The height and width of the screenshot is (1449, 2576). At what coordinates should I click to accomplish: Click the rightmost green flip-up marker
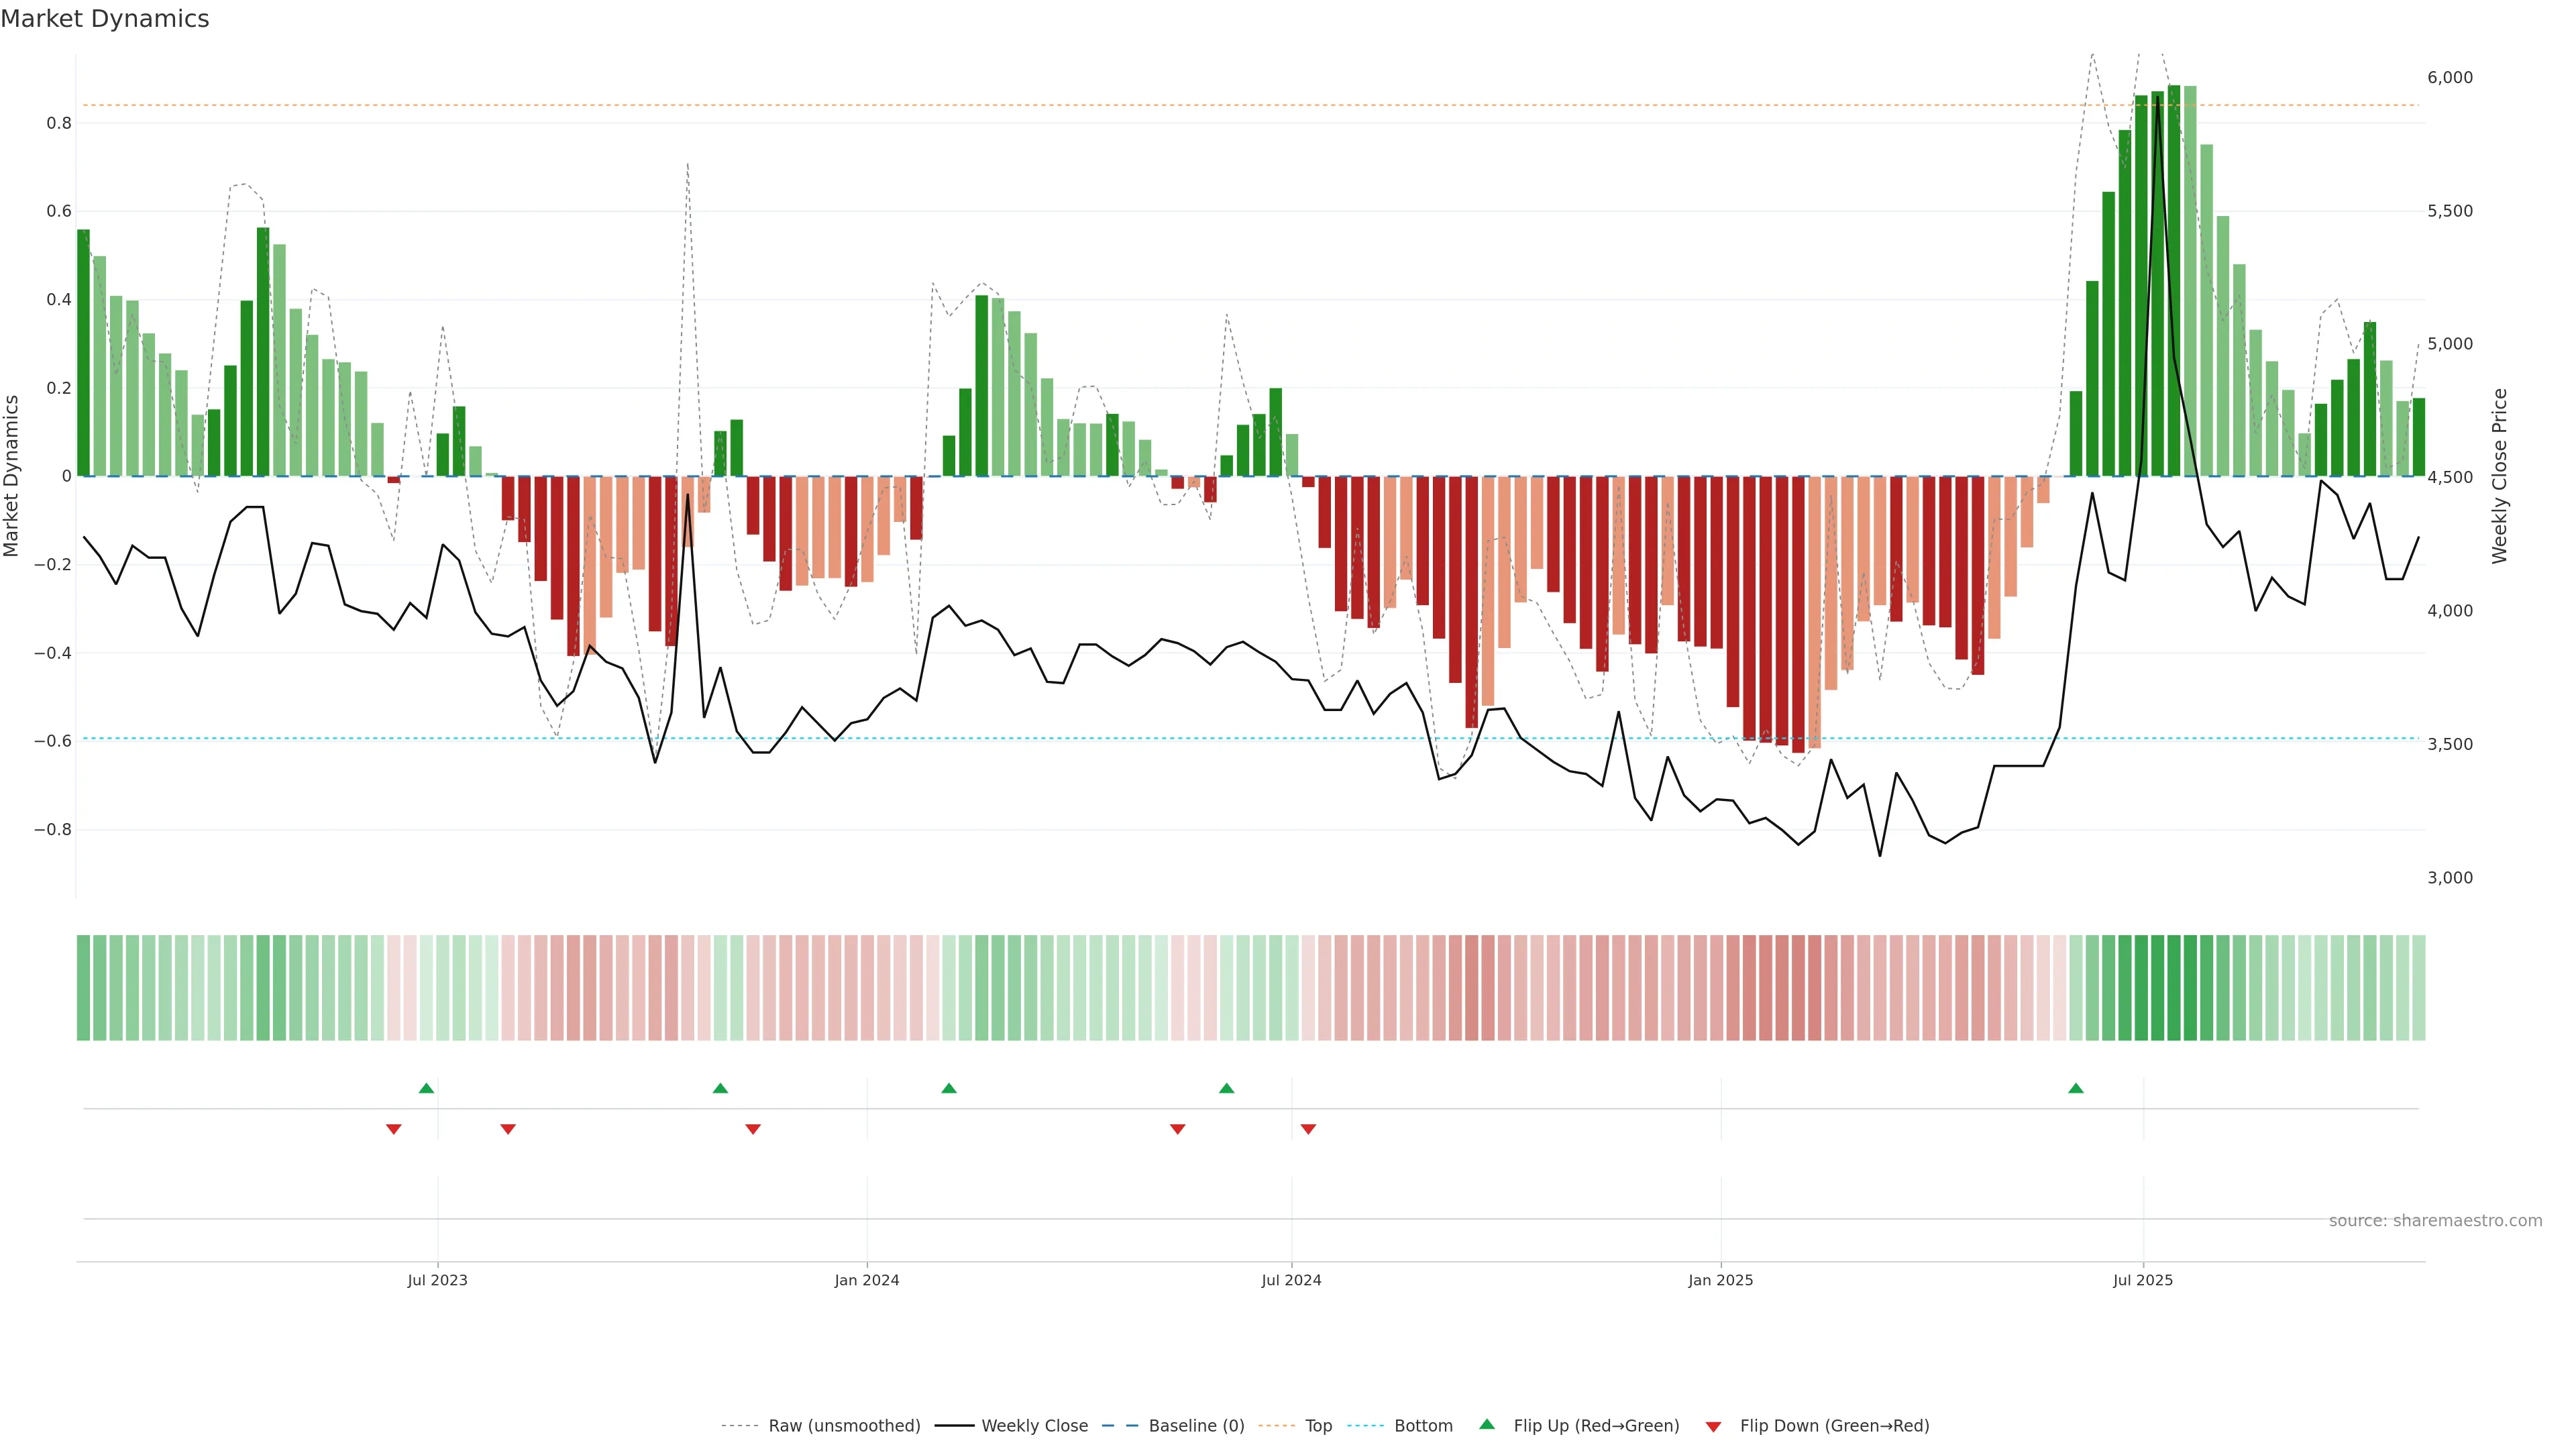coord(2076,1088)
